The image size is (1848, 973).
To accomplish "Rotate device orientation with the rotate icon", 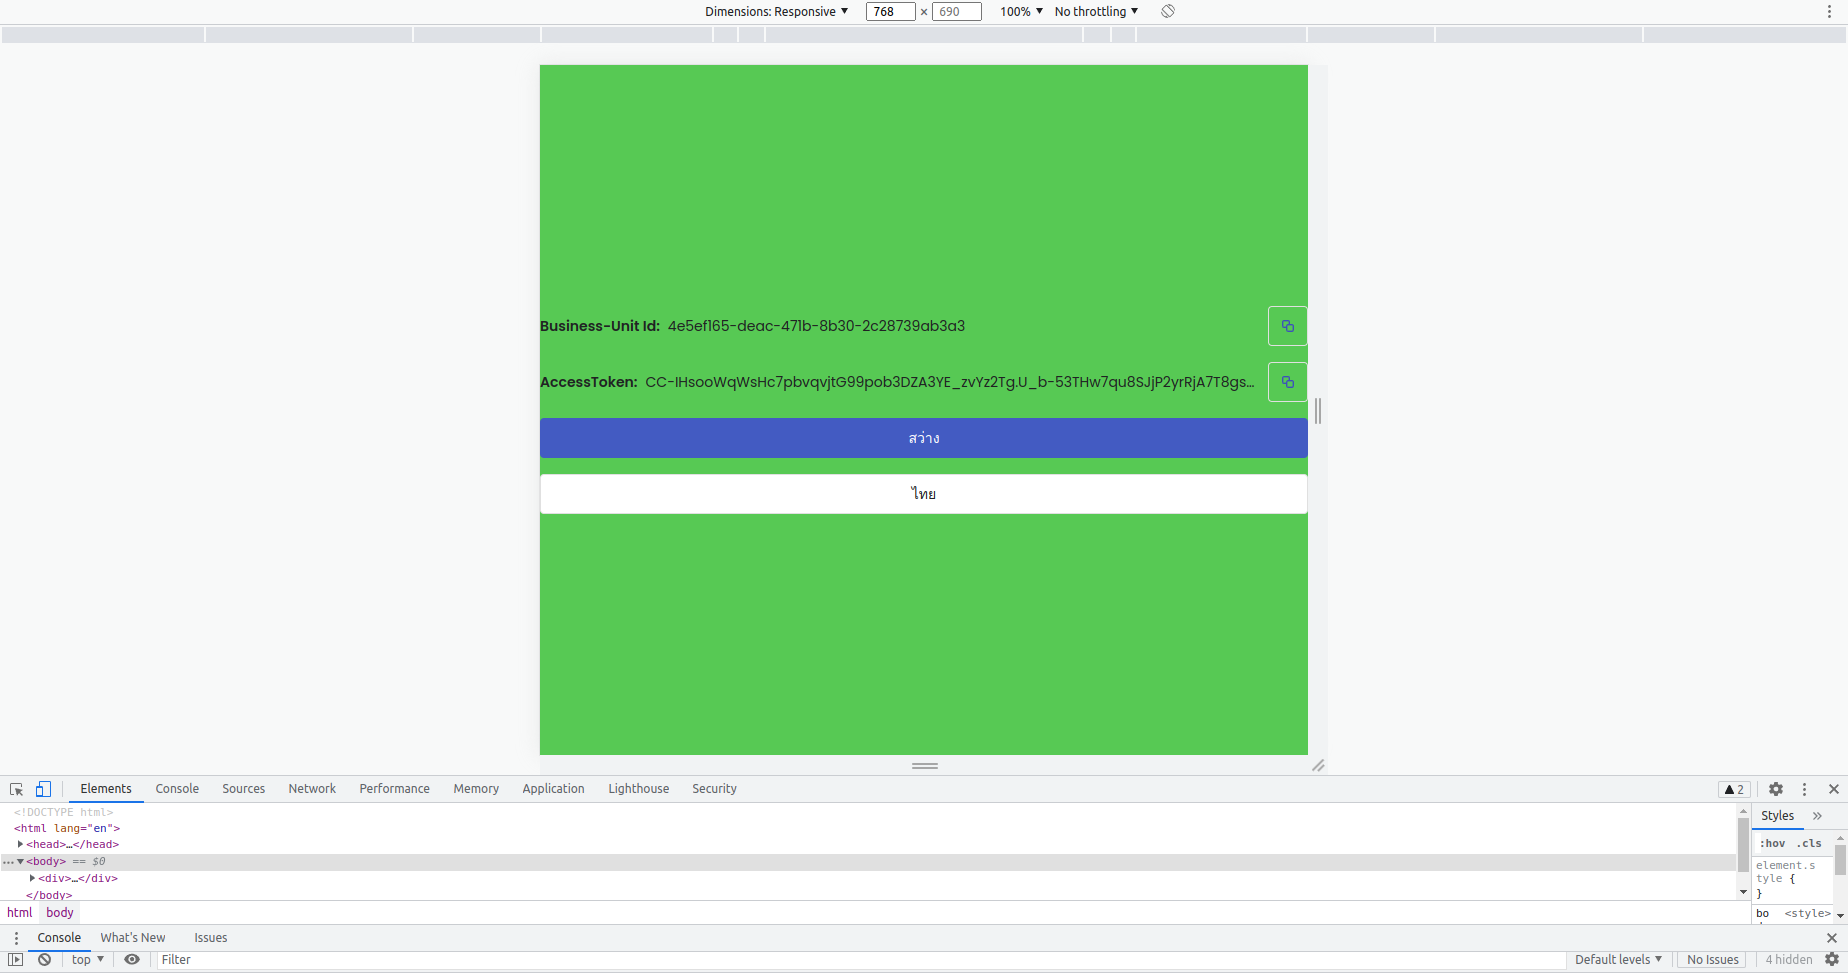I will 1166,11.
